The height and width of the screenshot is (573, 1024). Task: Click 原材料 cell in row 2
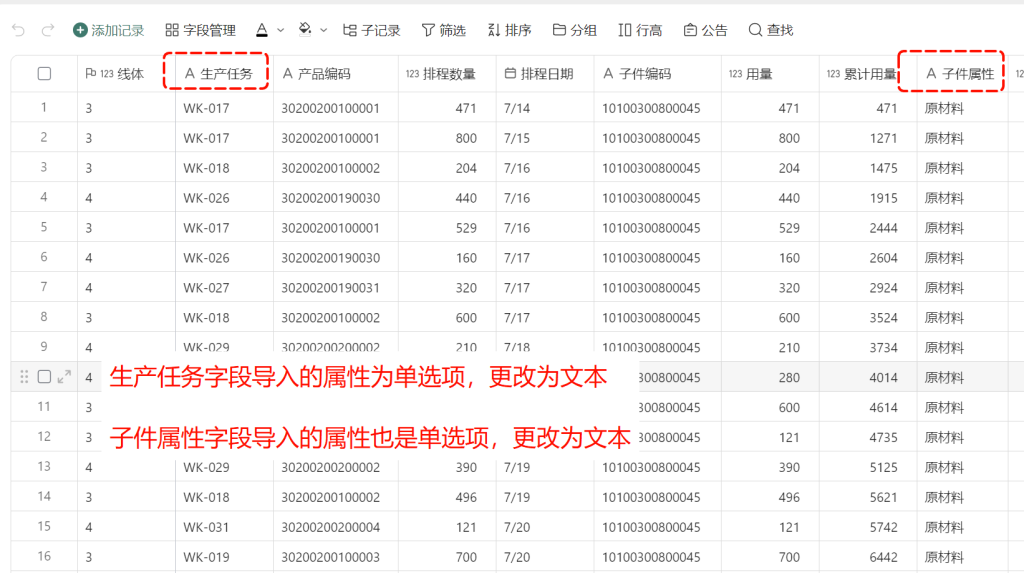[x=963, y=139]
